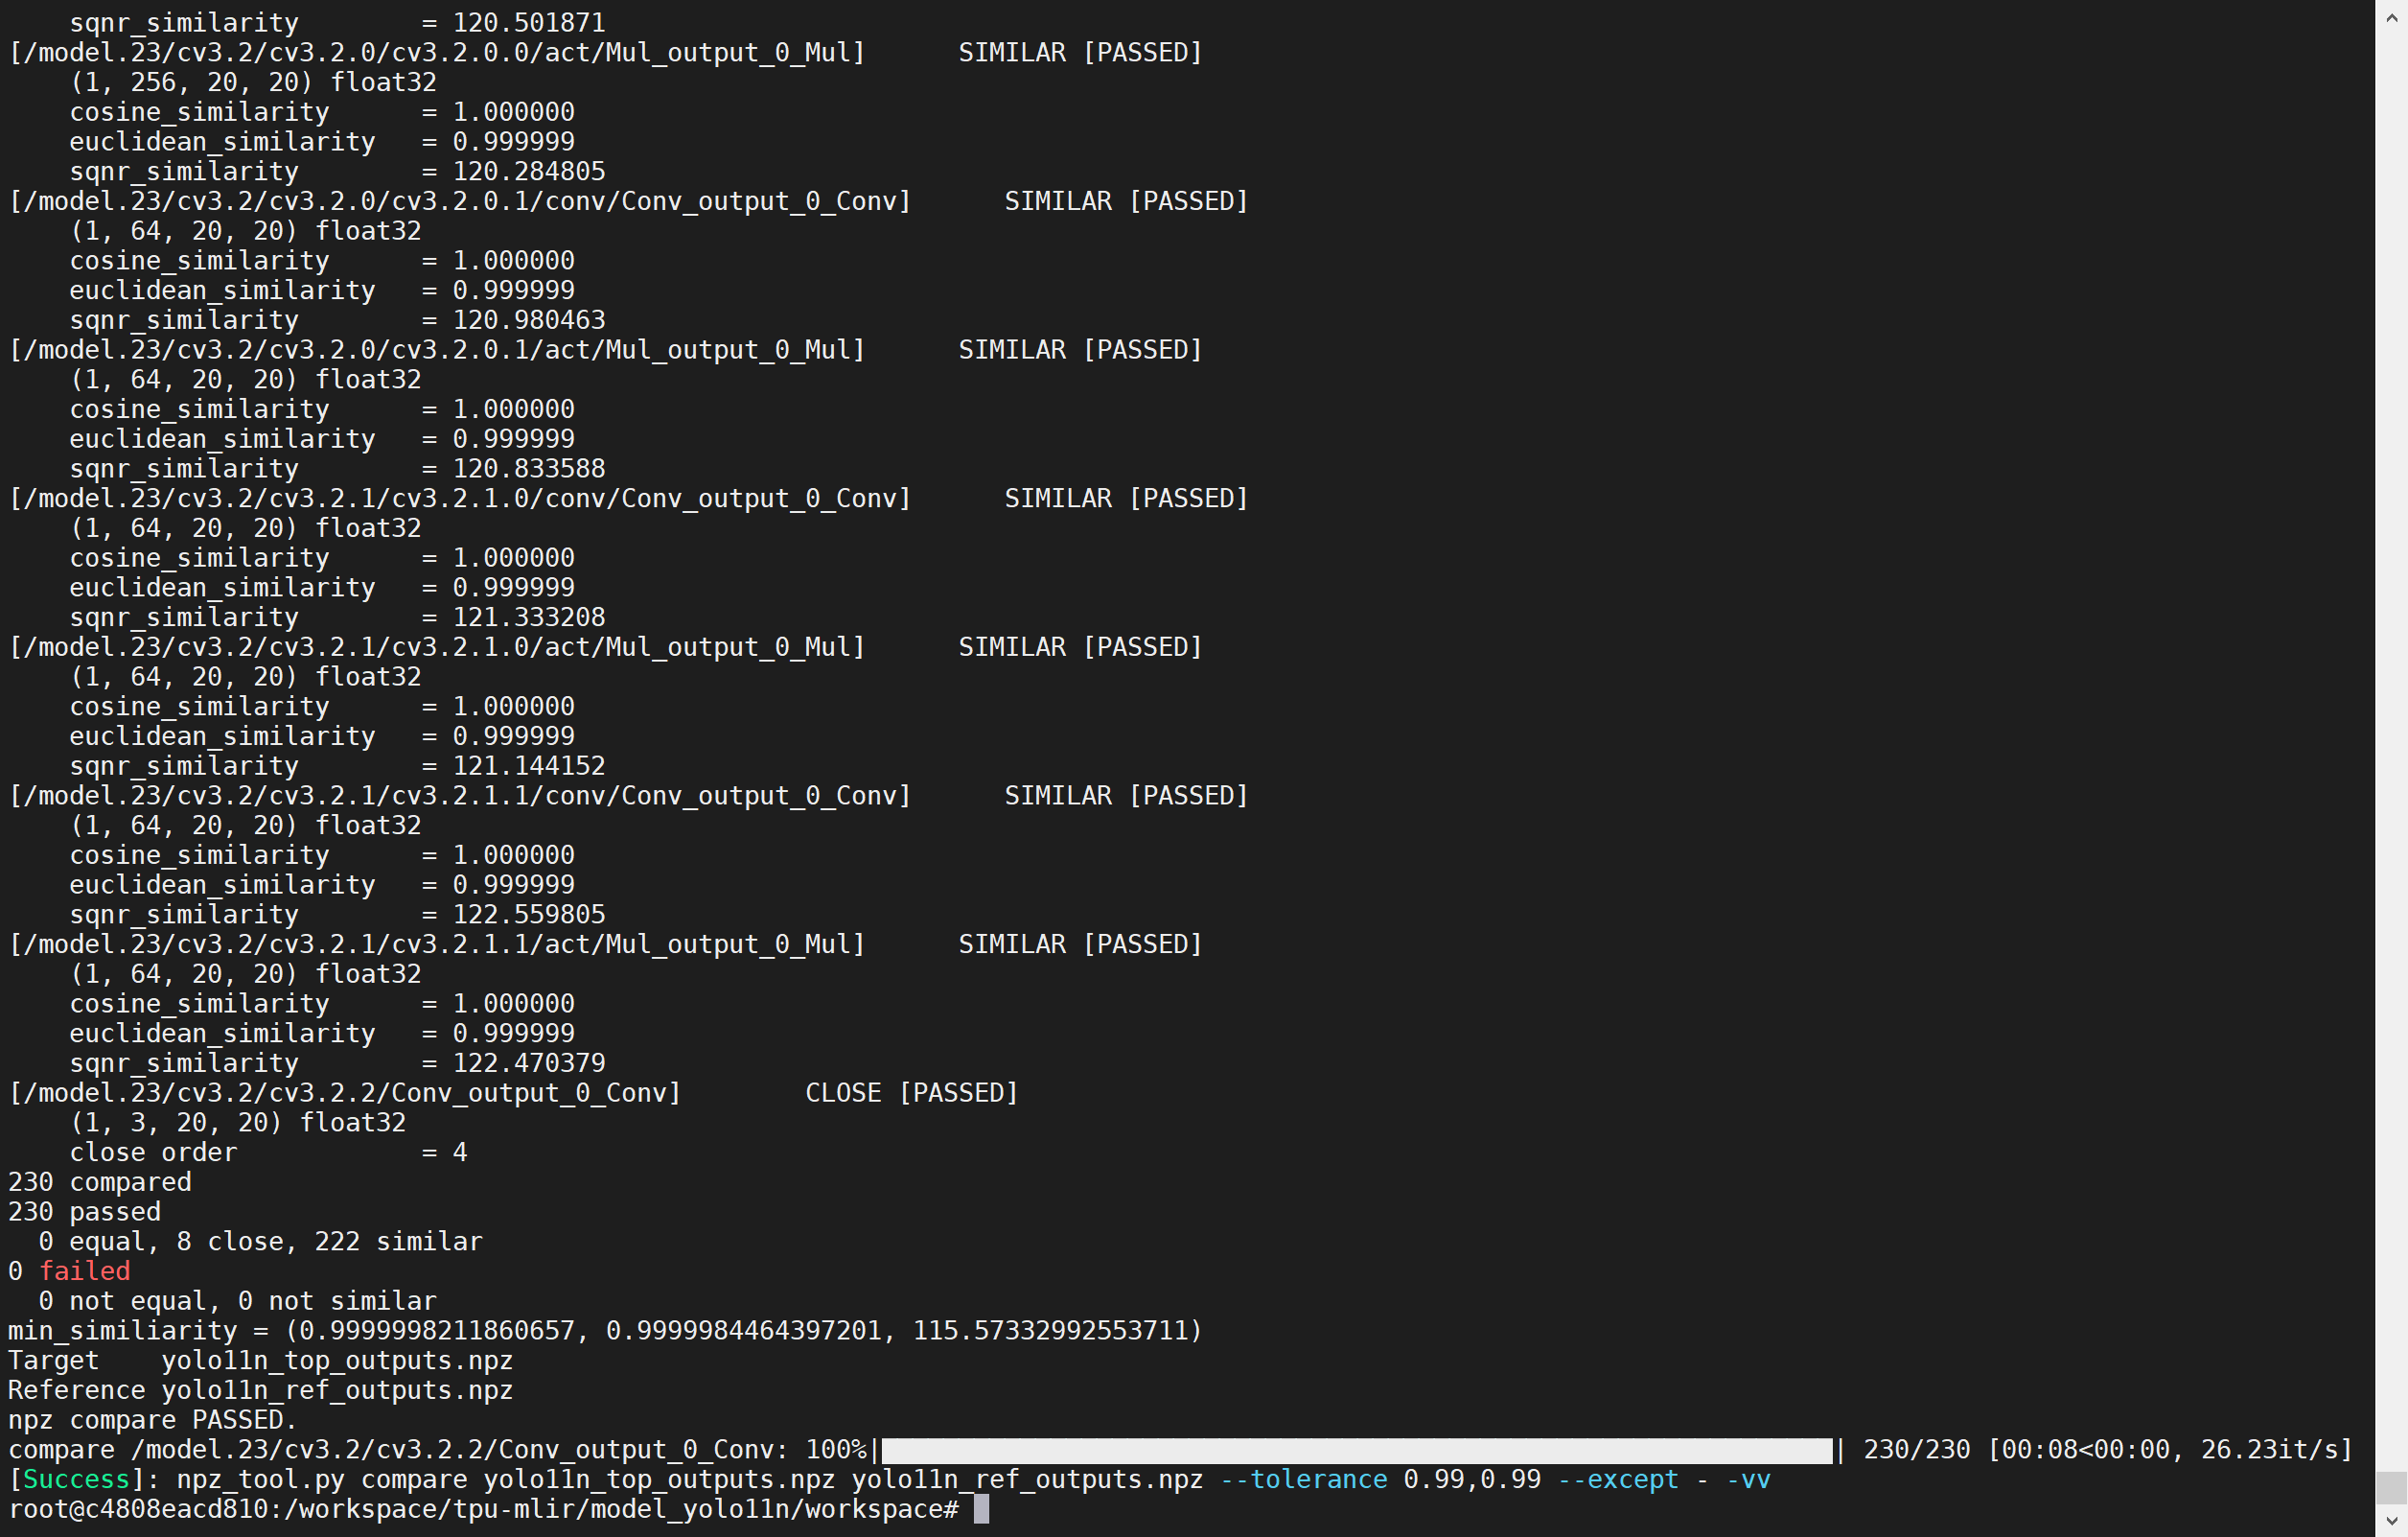Click the 'min_similiarity' result line

tap(604, 1331)
